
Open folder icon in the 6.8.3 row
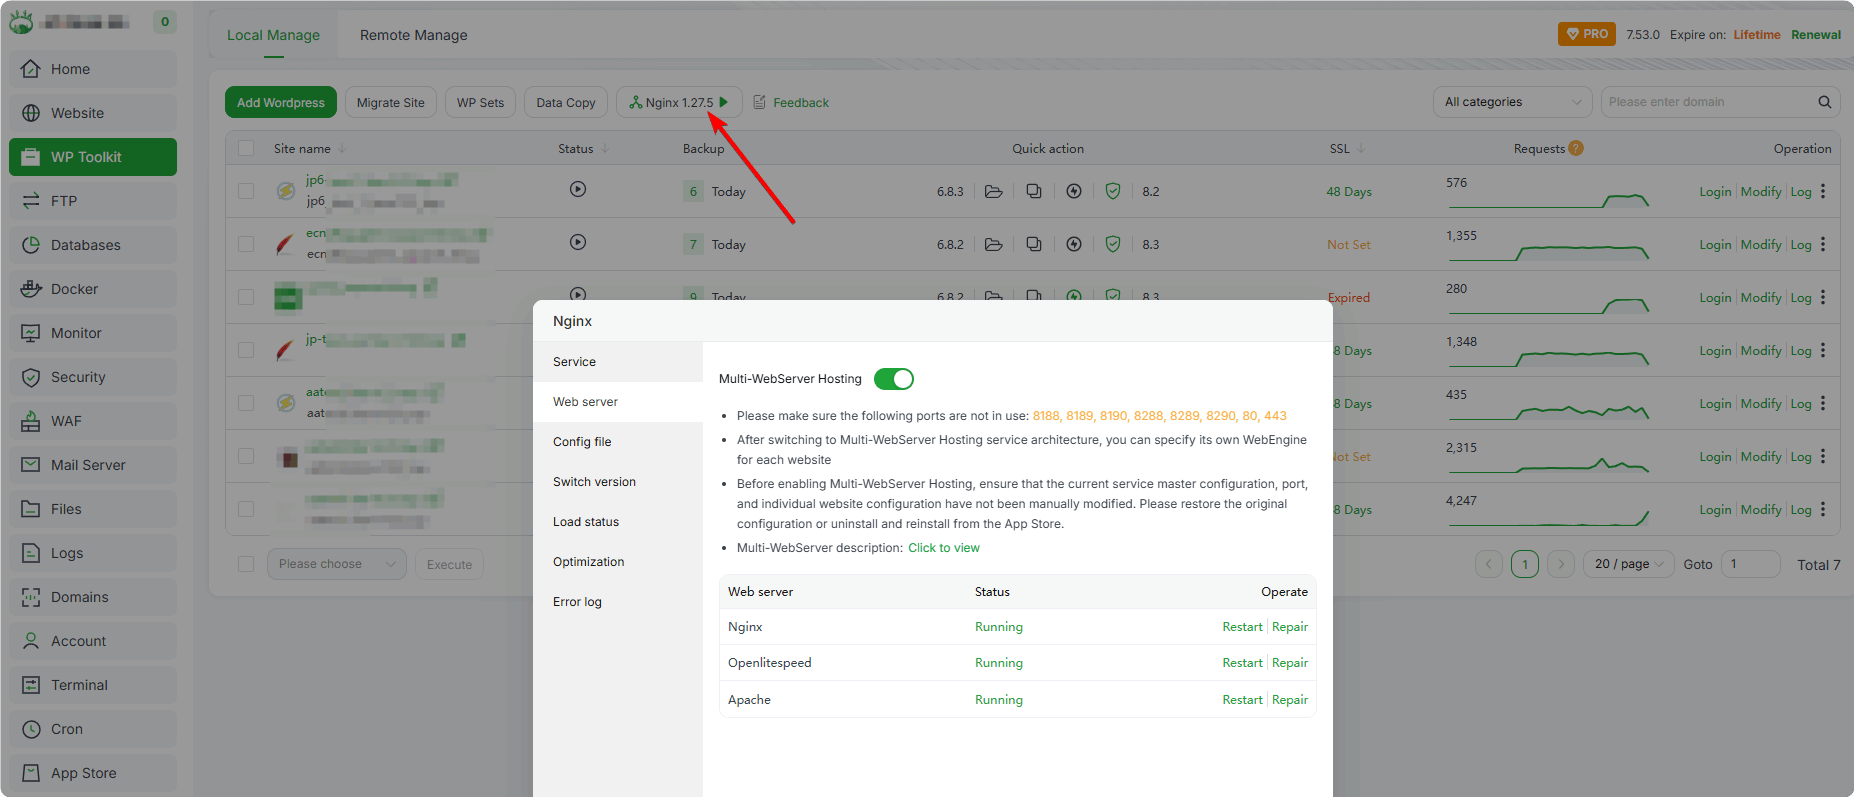coord(993,191)
